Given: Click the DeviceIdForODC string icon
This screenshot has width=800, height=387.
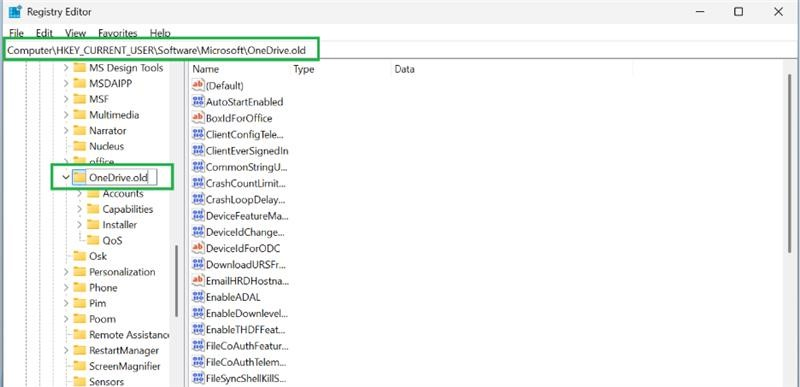Looking at the screenshot, I should (x=198, y=248).
